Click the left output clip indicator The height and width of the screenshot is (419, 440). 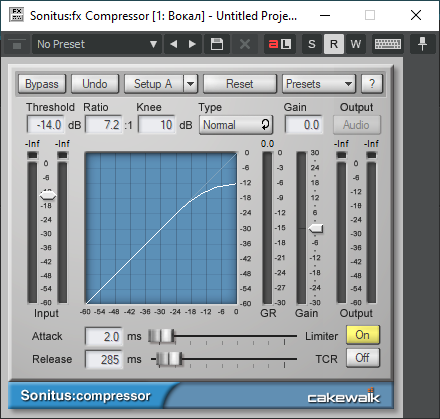click(x=341, y=155)
